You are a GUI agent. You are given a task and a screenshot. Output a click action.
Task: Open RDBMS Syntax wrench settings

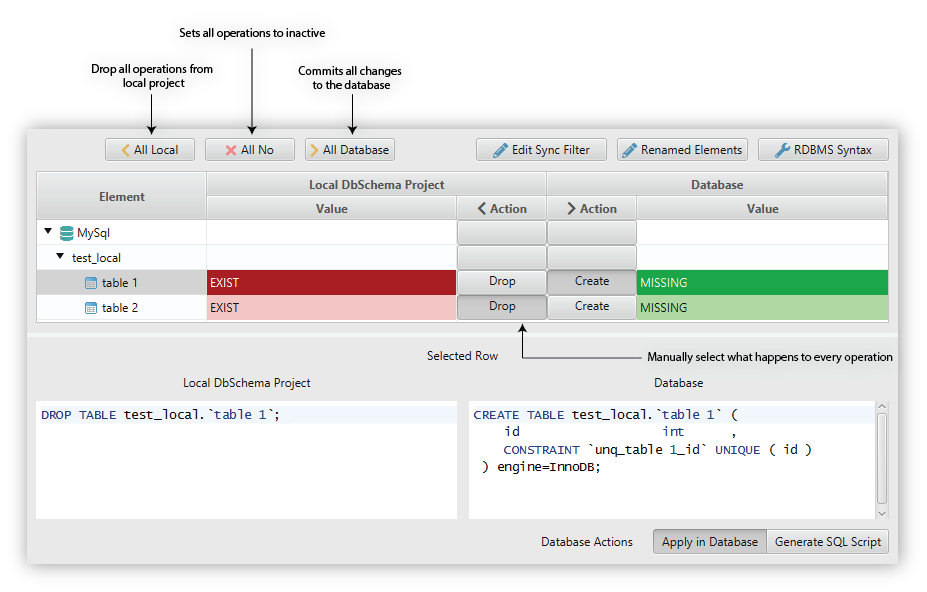823,150
